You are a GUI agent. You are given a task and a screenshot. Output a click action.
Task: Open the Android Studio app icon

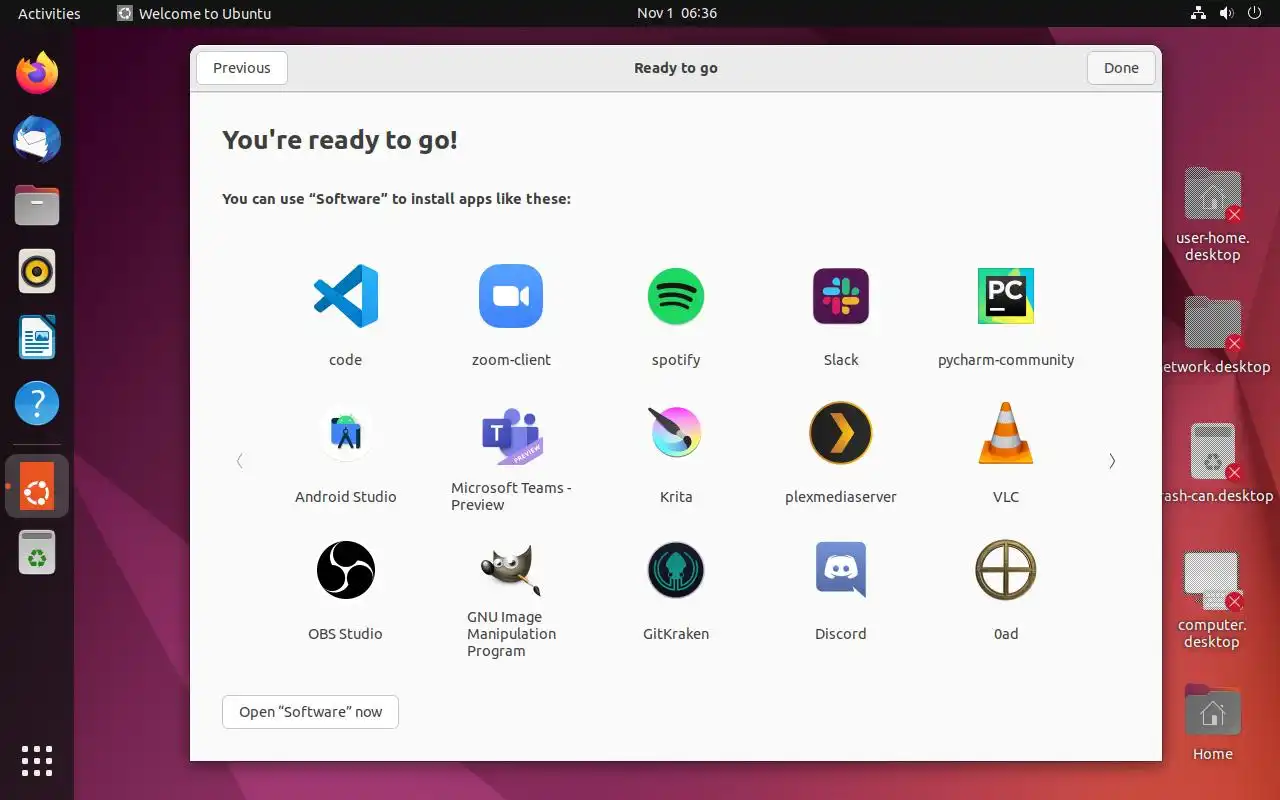pos(346,433)
